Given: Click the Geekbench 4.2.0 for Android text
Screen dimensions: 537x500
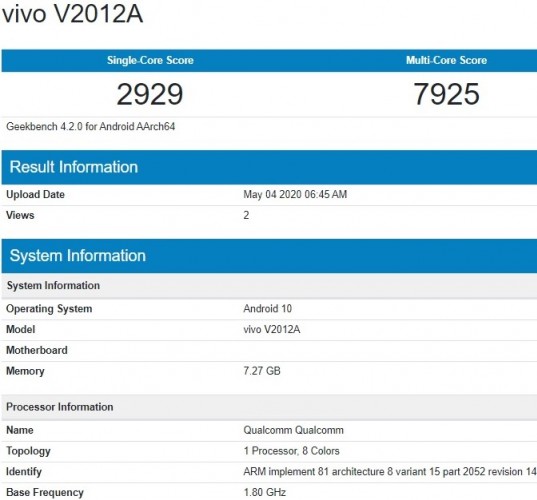Looking at the screenshot, I should [x=90, y=127].
